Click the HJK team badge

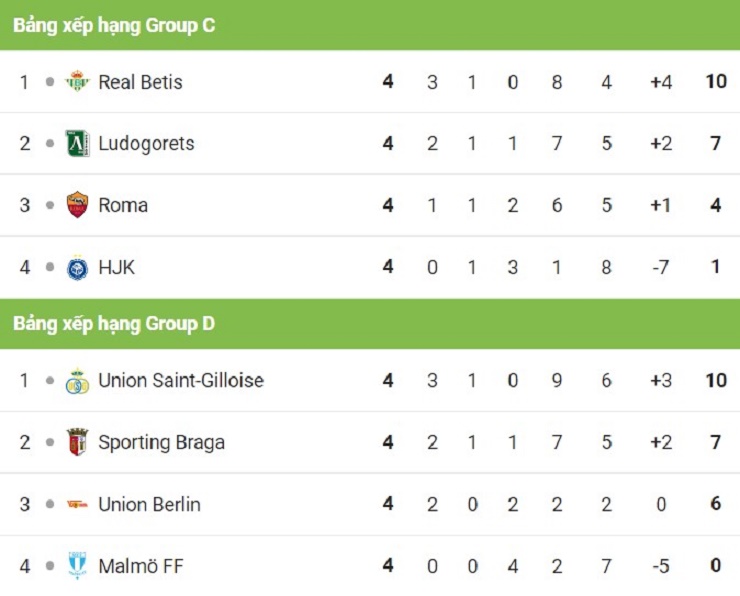coord(77,267)
